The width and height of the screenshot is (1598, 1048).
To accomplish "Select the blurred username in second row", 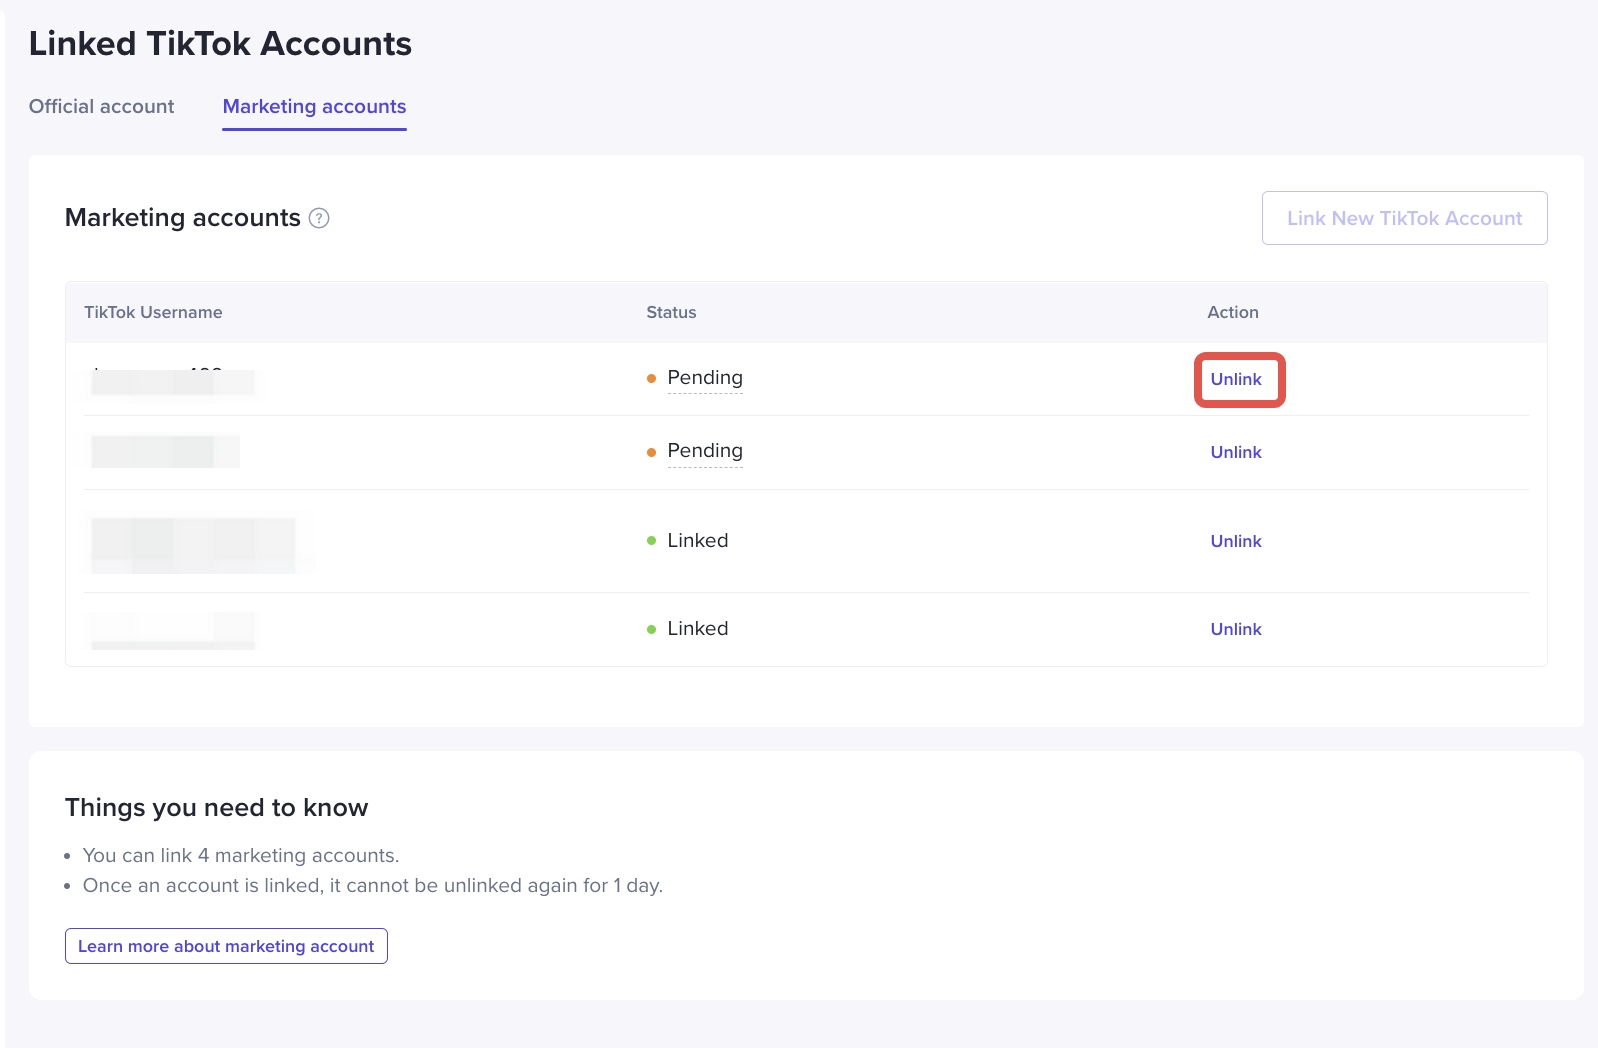I will coord(165,452).
